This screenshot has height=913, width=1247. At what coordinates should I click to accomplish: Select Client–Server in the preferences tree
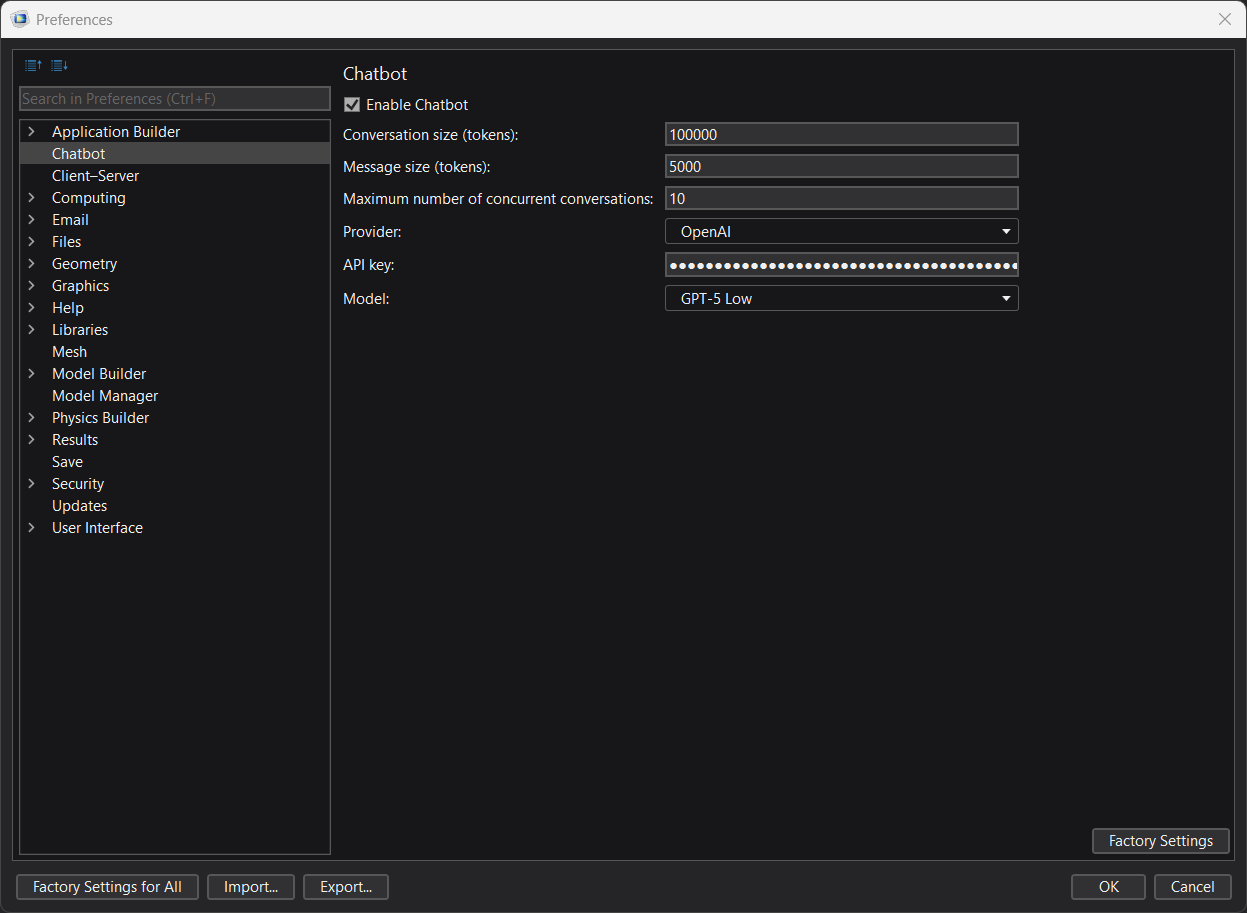95,176
